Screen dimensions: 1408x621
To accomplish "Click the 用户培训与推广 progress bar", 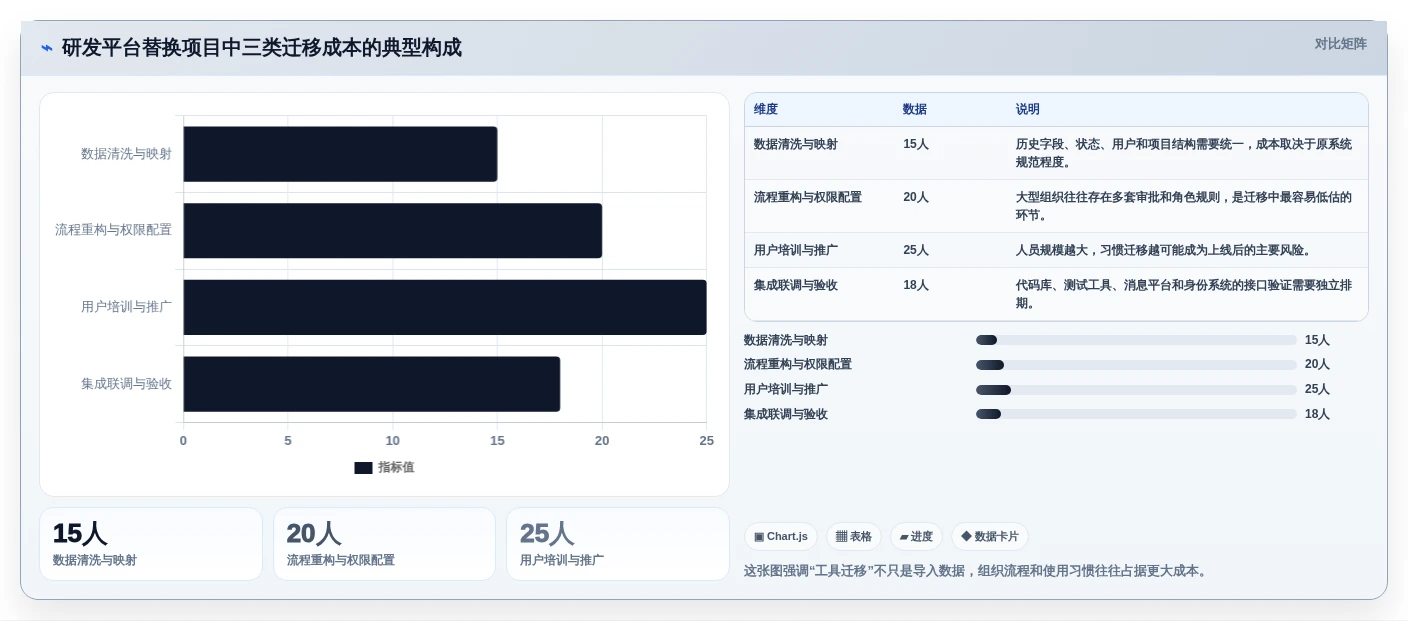I will pyautogui.click(x=1136, y=390).
